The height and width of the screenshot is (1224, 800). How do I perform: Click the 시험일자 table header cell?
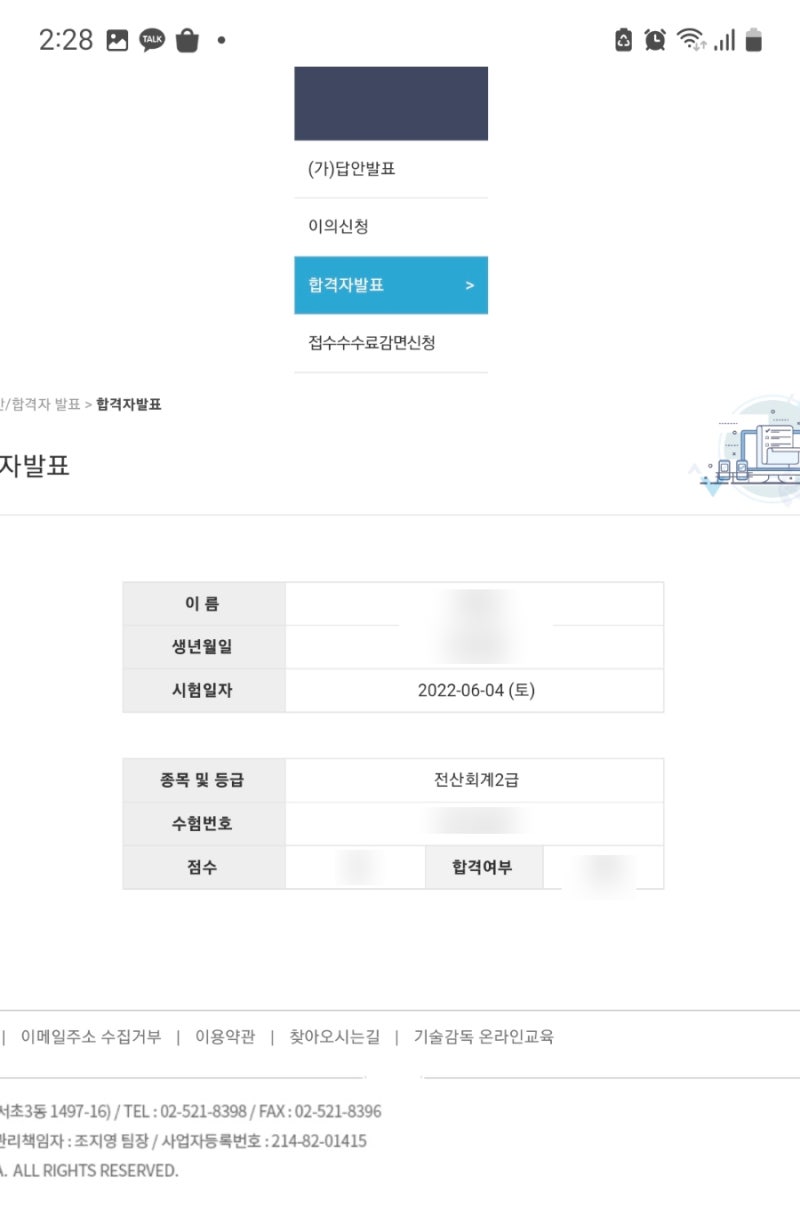pos(204,690)
